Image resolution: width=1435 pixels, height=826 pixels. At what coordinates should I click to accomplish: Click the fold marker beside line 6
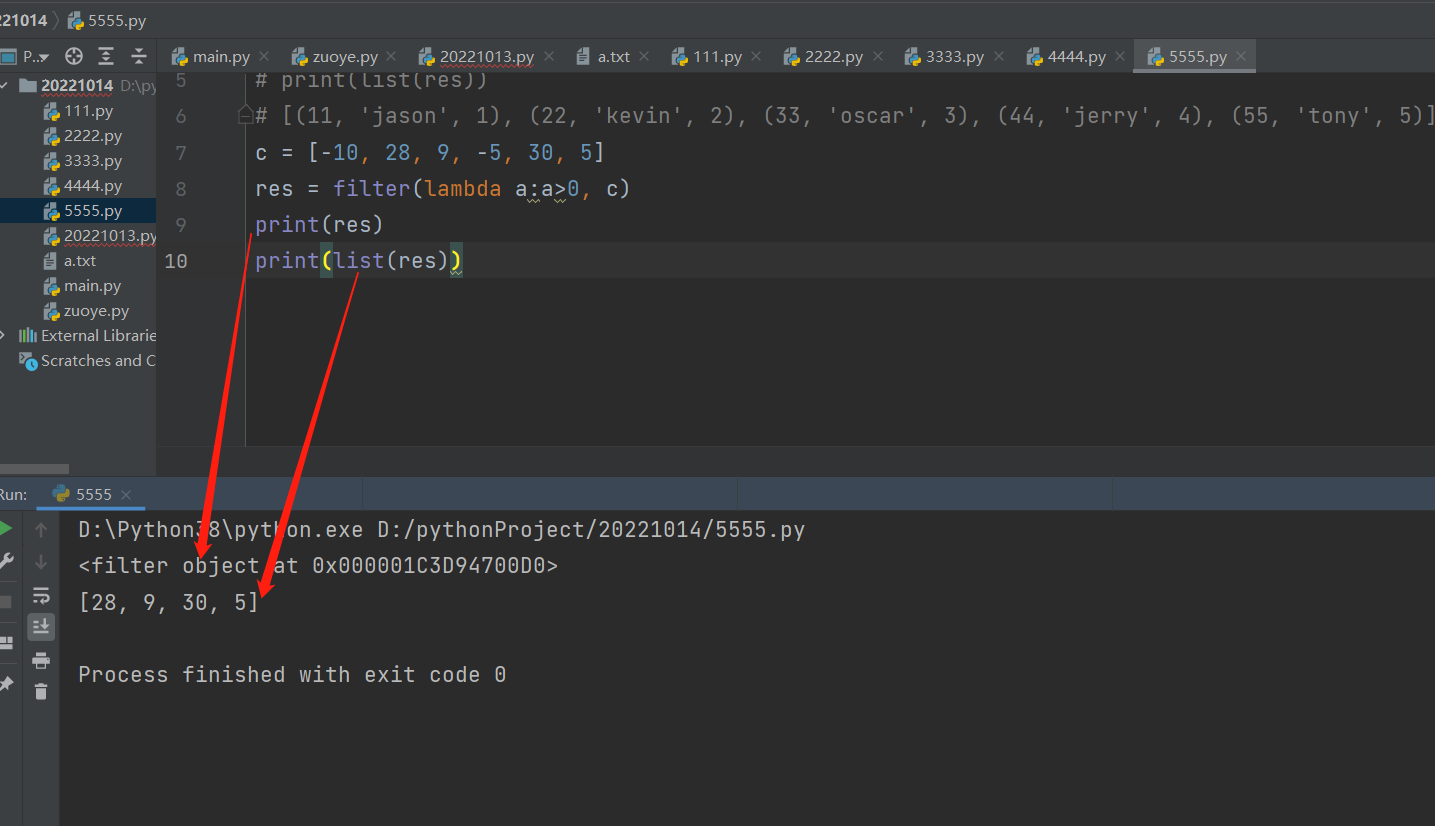click(245, 117)
